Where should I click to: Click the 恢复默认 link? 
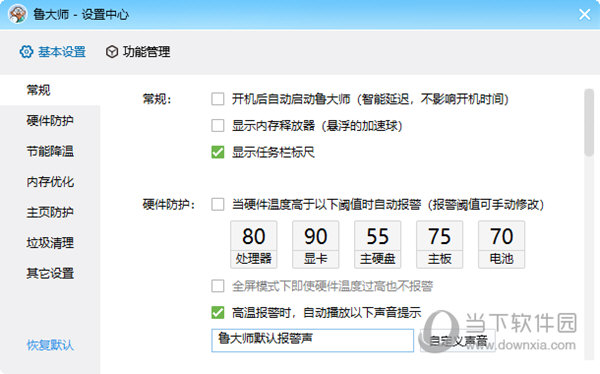50,345
